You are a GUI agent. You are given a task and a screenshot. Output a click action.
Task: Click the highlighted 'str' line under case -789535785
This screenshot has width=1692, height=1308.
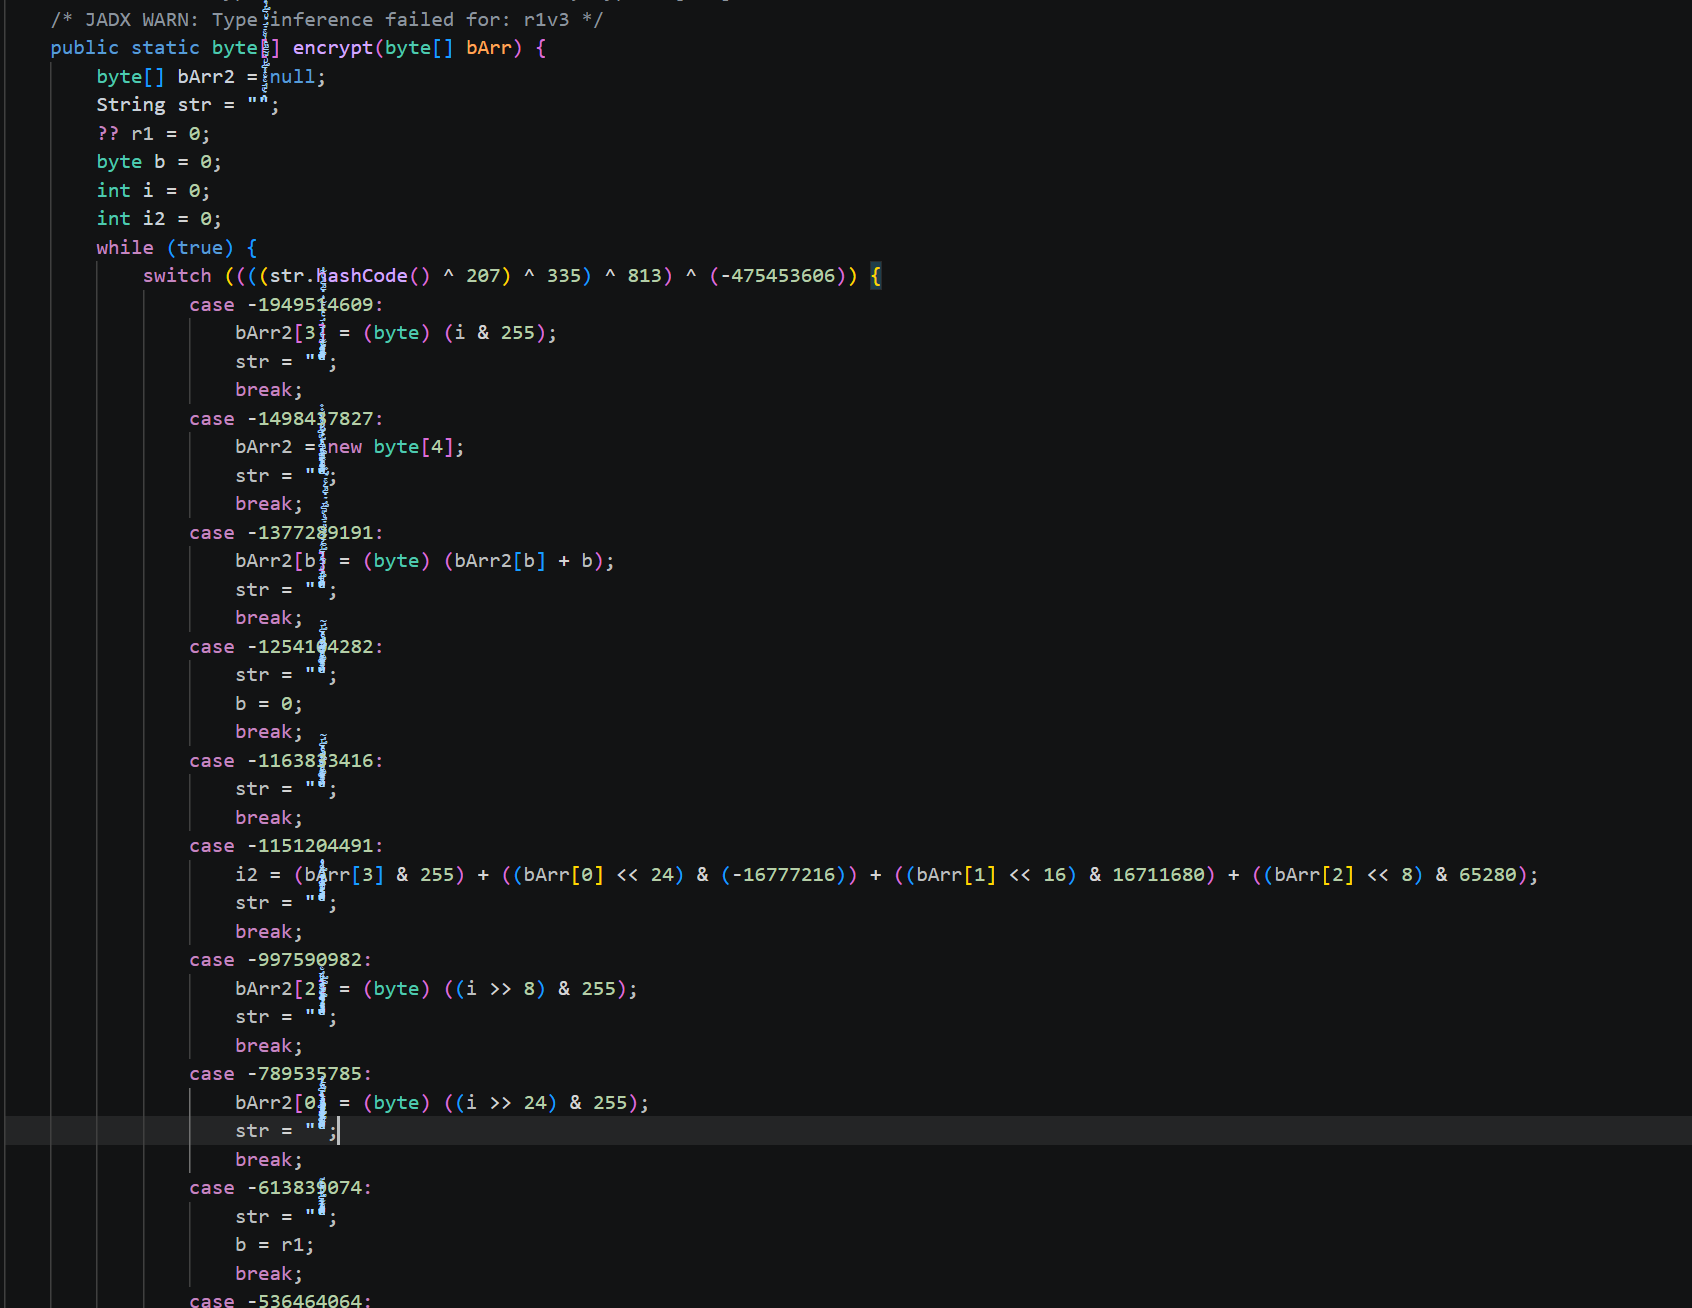tap(287, 1131)
